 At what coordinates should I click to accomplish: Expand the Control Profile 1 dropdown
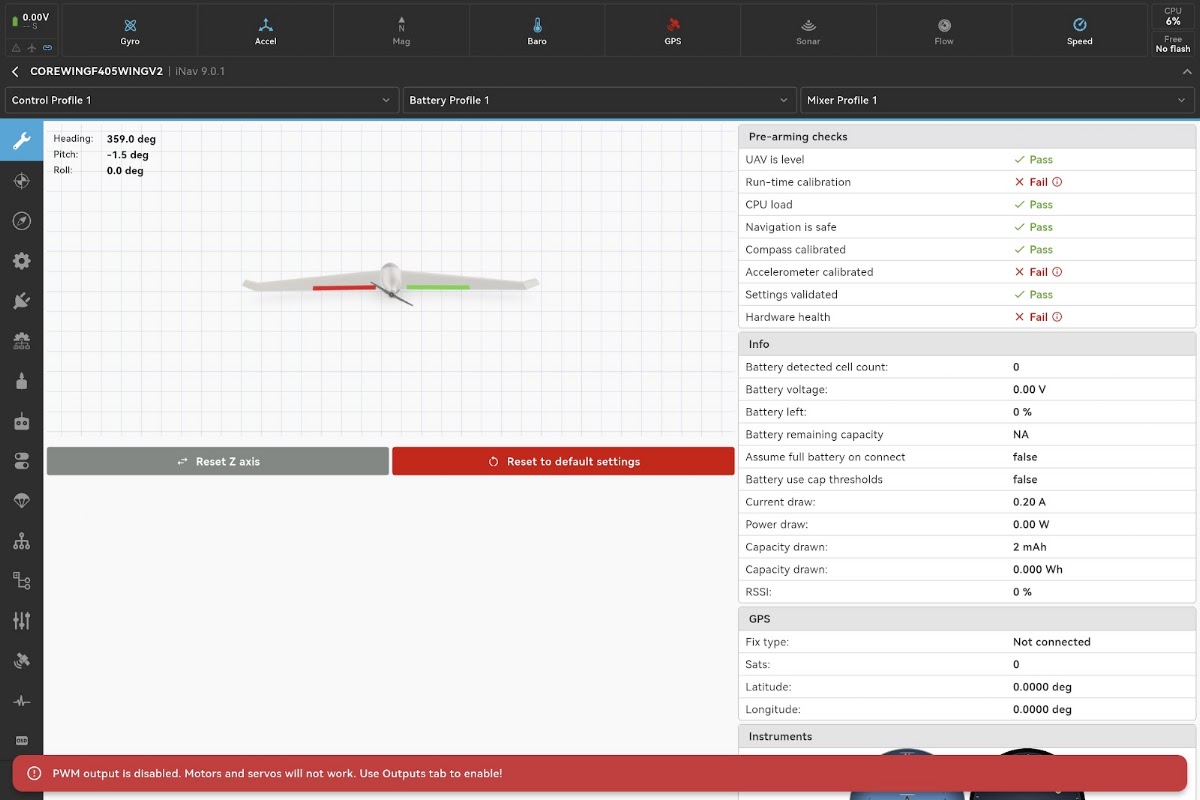tap(201, 100)
